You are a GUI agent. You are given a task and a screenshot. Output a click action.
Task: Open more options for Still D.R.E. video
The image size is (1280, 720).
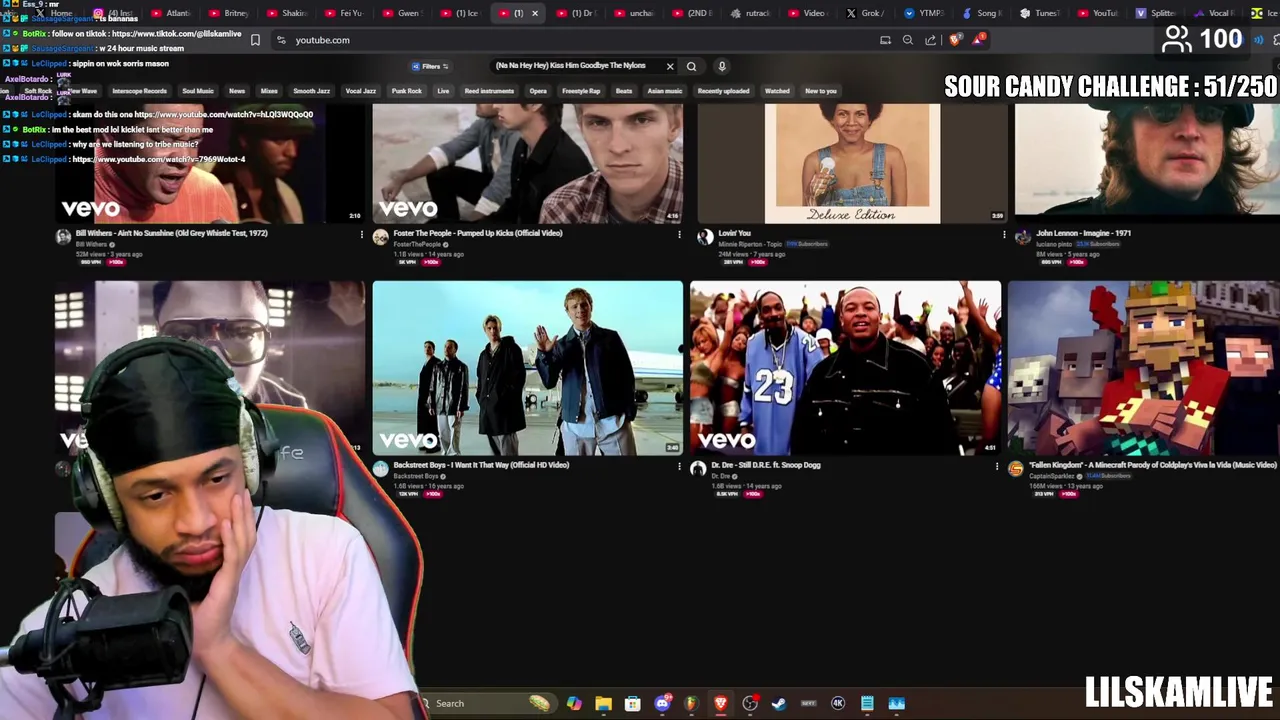(996, 467)
